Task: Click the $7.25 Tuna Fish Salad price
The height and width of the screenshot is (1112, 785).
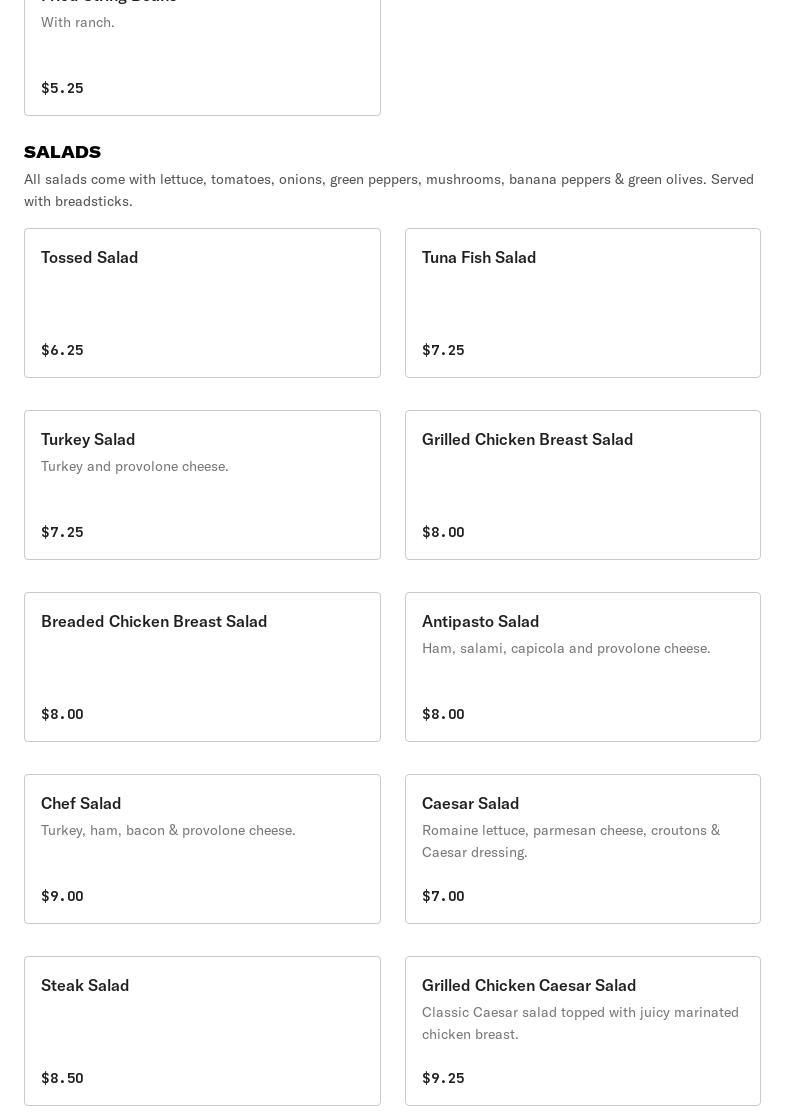Action: (x=443, y=350)
